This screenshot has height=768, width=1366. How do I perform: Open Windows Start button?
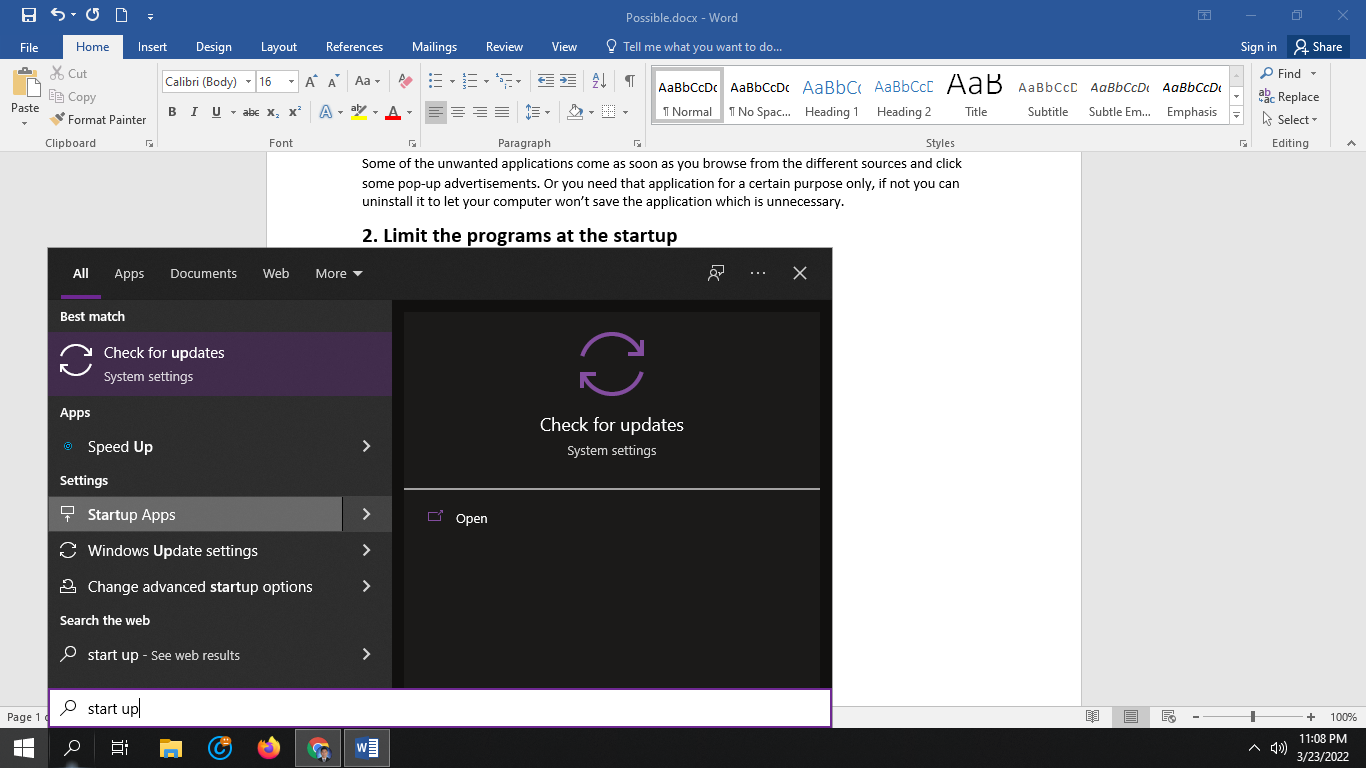(24, 747)
